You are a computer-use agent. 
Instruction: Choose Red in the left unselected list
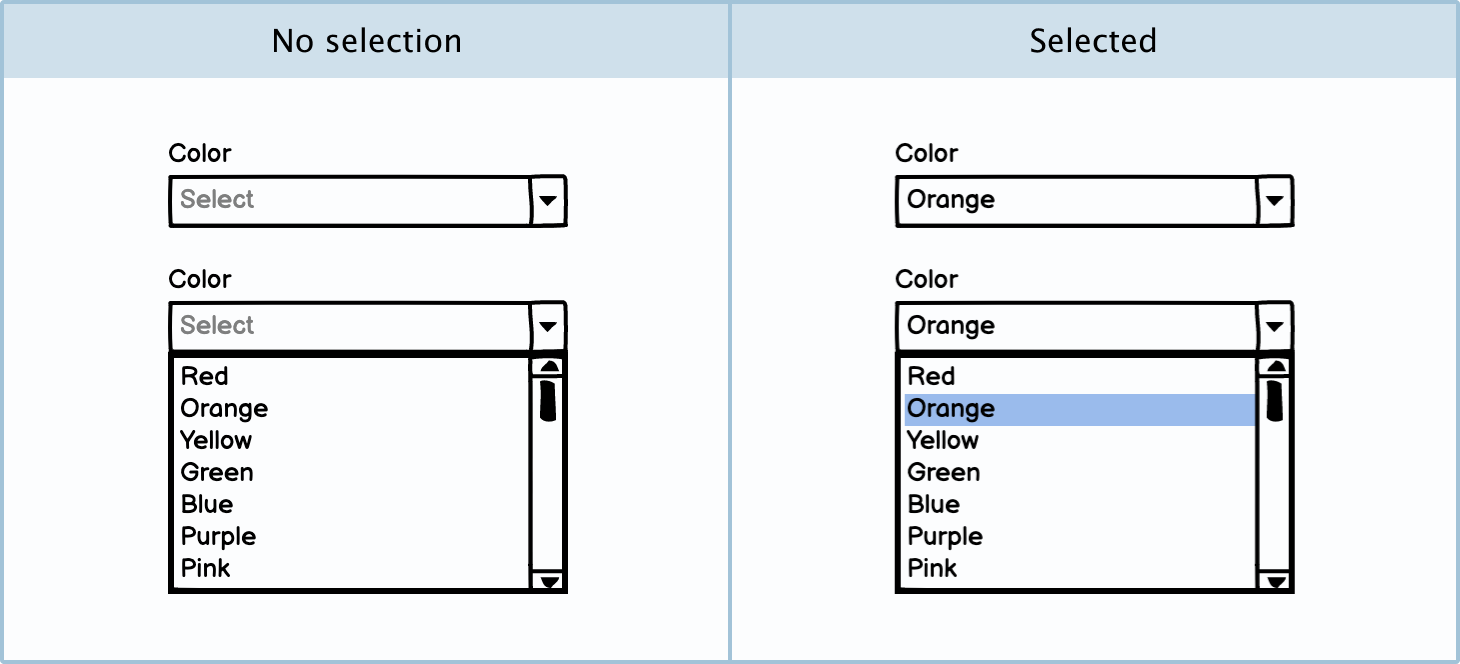[x=205, y=377]
